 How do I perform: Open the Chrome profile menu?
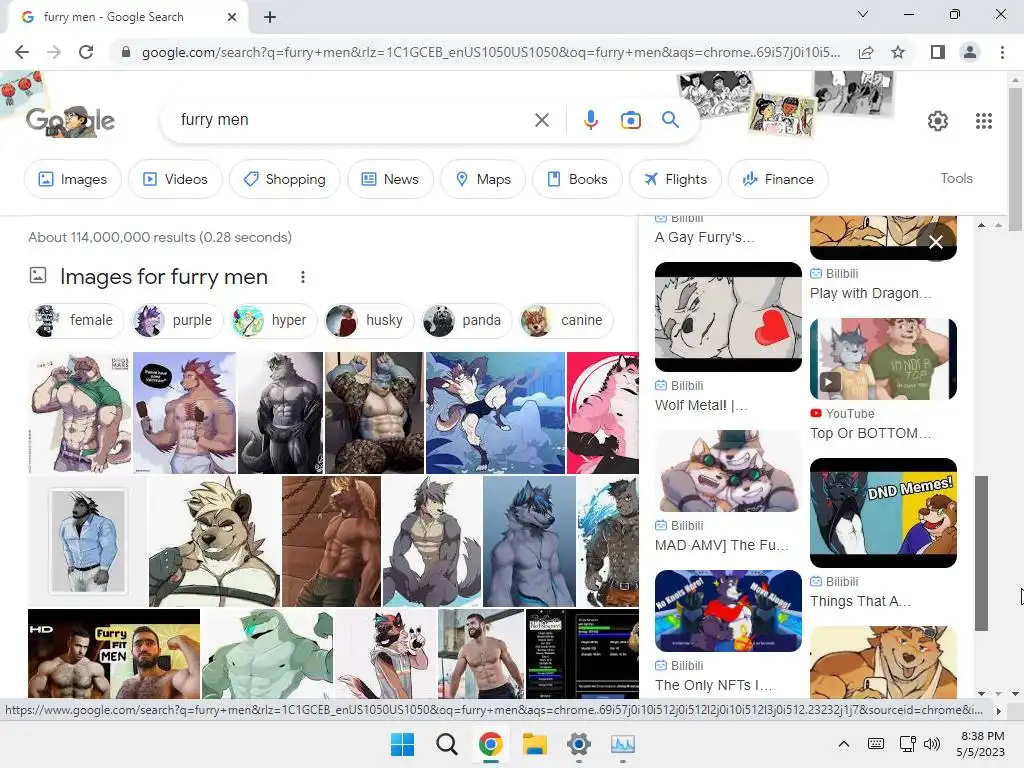tap(970, 52)
